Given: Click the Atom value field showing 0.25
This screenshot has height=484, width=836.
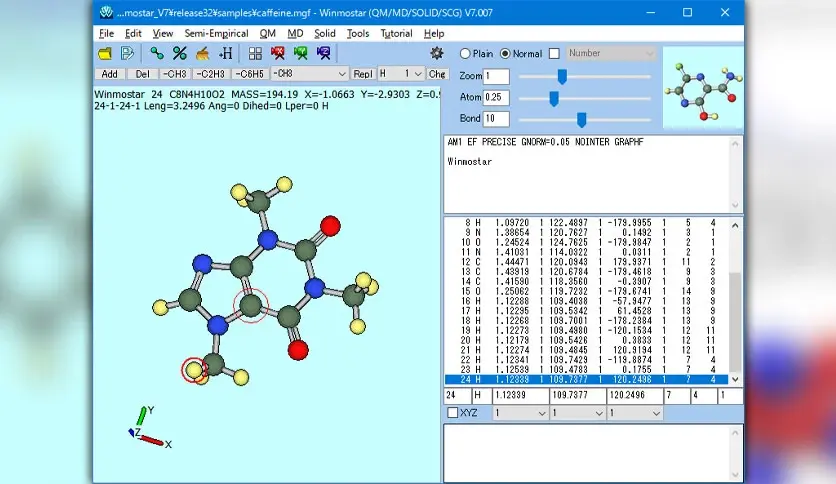Looking at the screenshot, I should [x=496, y=98].
